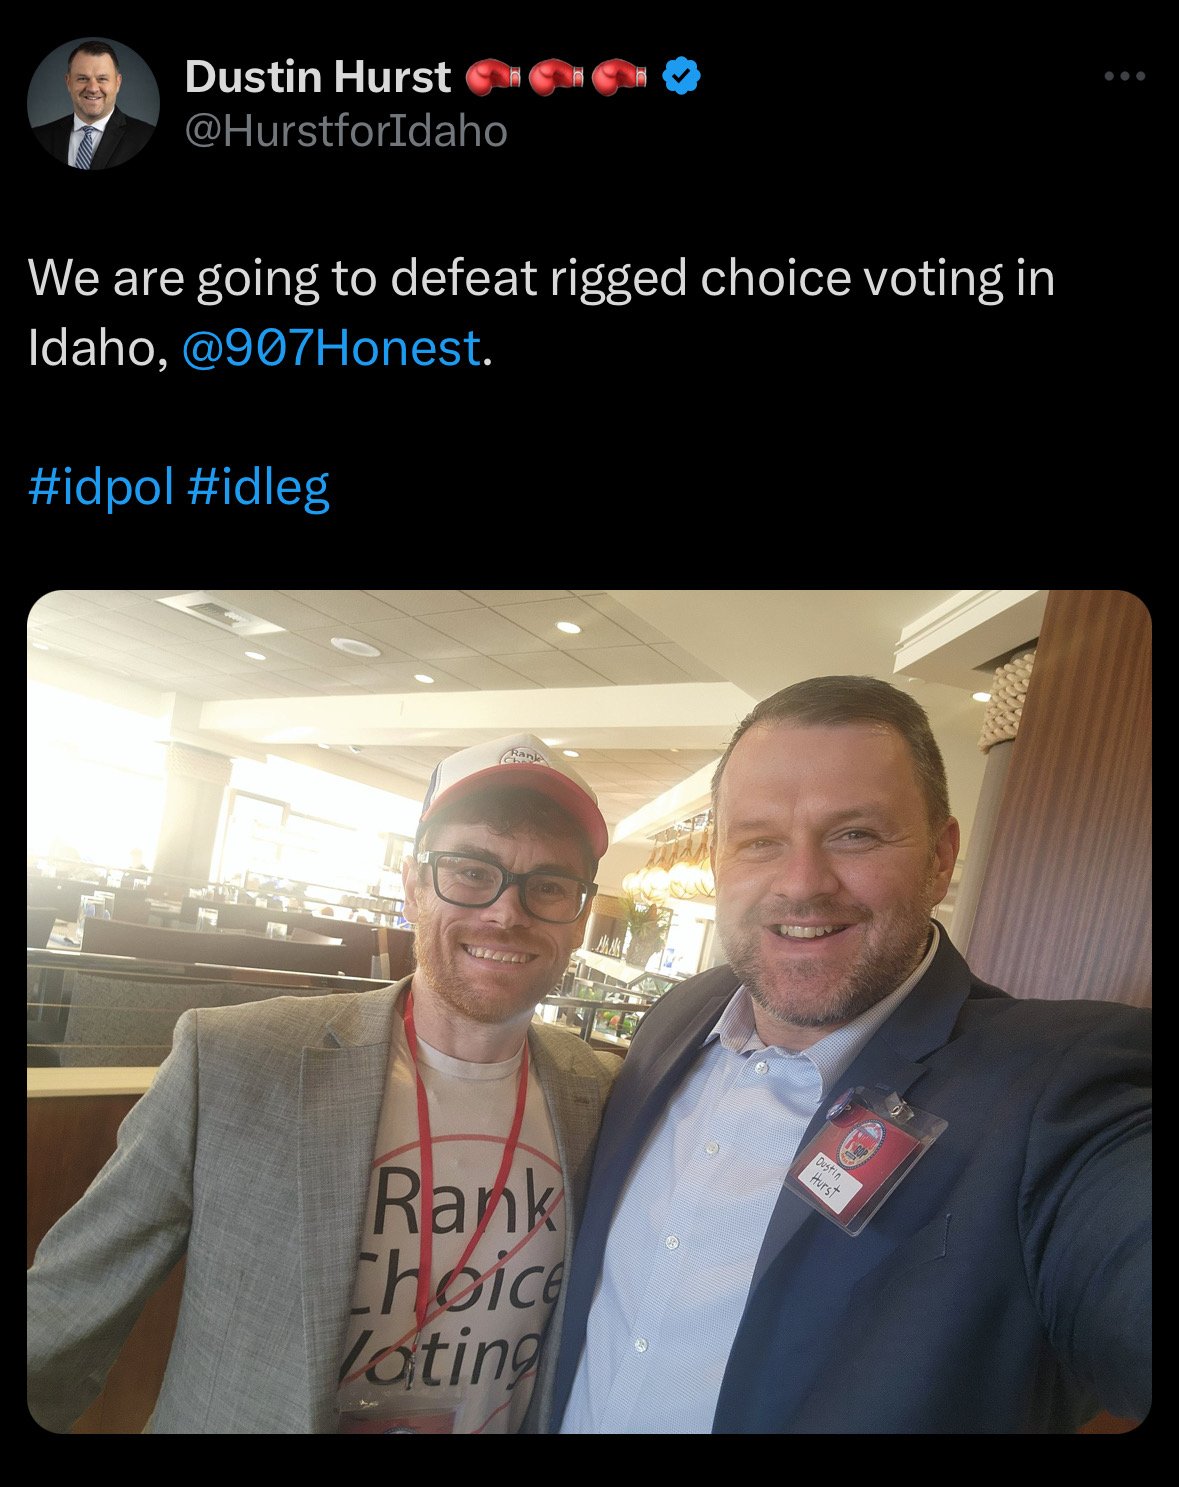This screenshot has width=1179, height=1487.
Task: Click the blue verified checkmark badge
Action: [x=681, y=76]
